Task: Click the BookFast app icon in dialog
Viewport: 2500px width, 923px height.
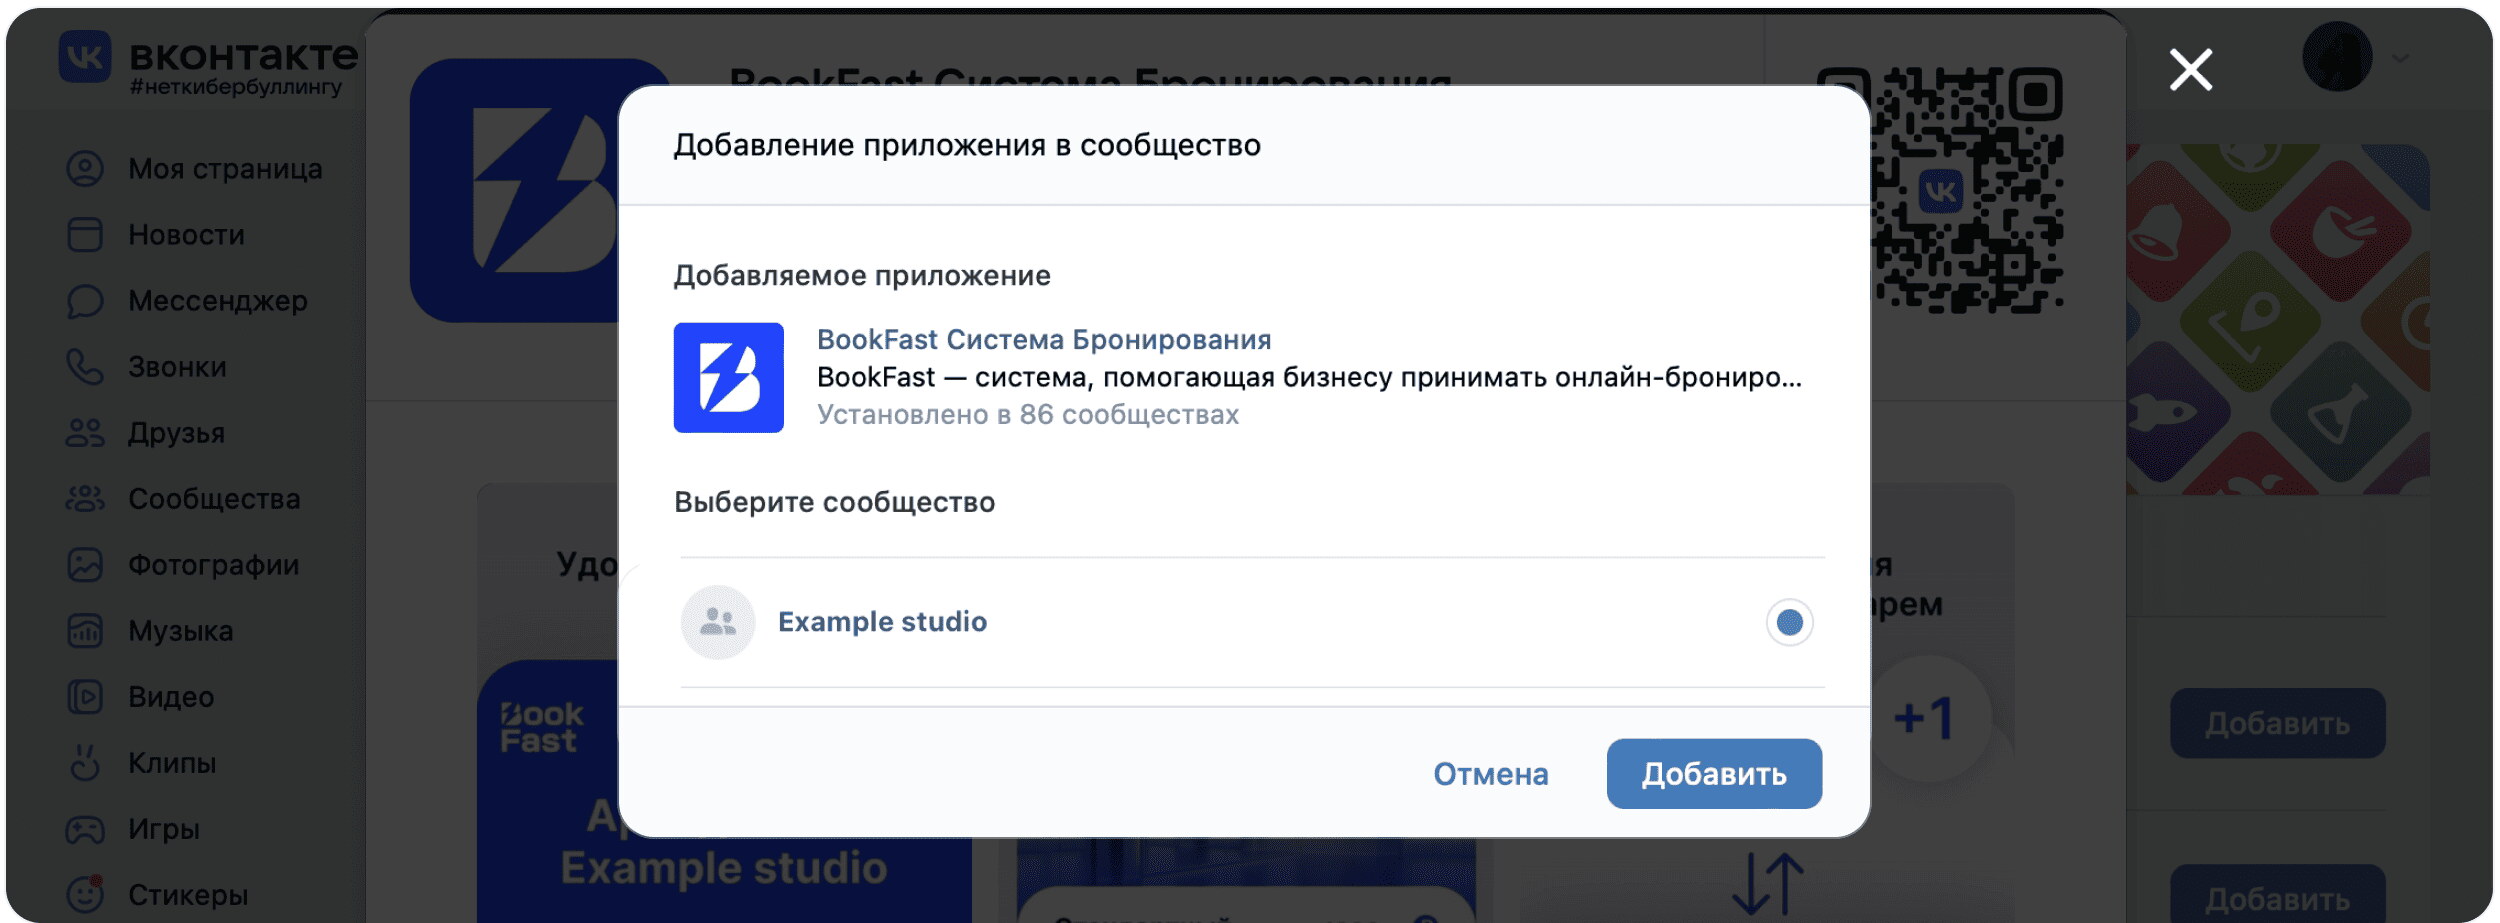Action: click(728, 378)
